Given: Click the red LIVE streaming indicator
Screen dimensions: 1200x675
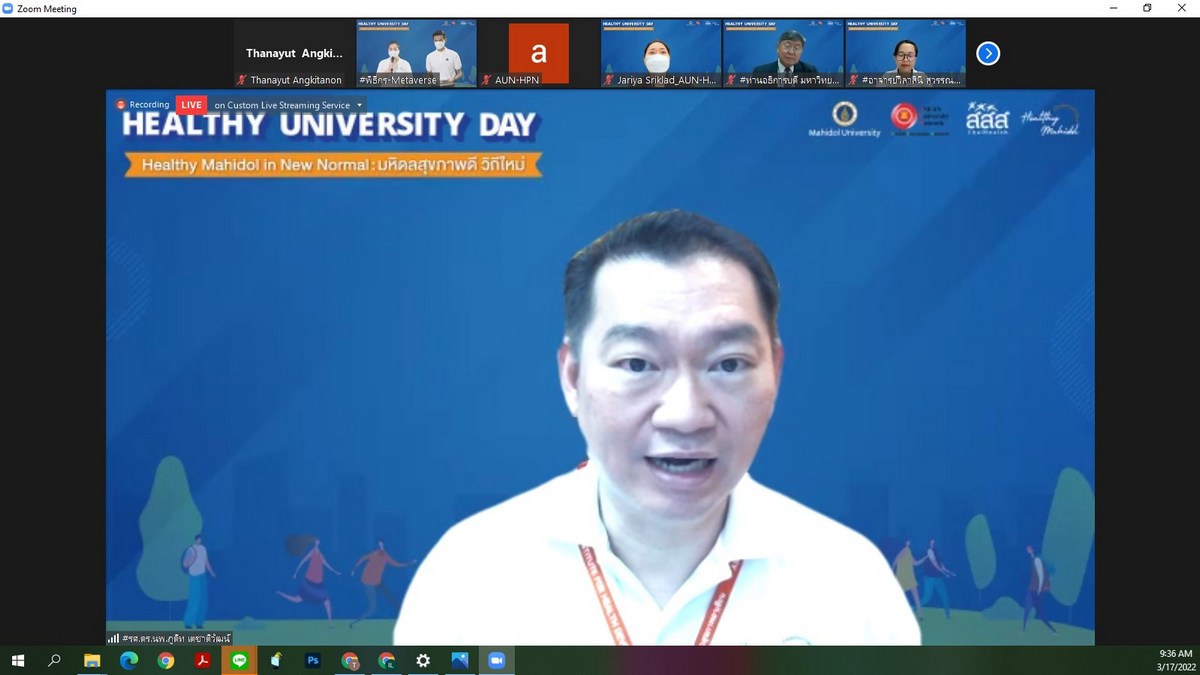Looking at the screenshot, I should point(191,105).
